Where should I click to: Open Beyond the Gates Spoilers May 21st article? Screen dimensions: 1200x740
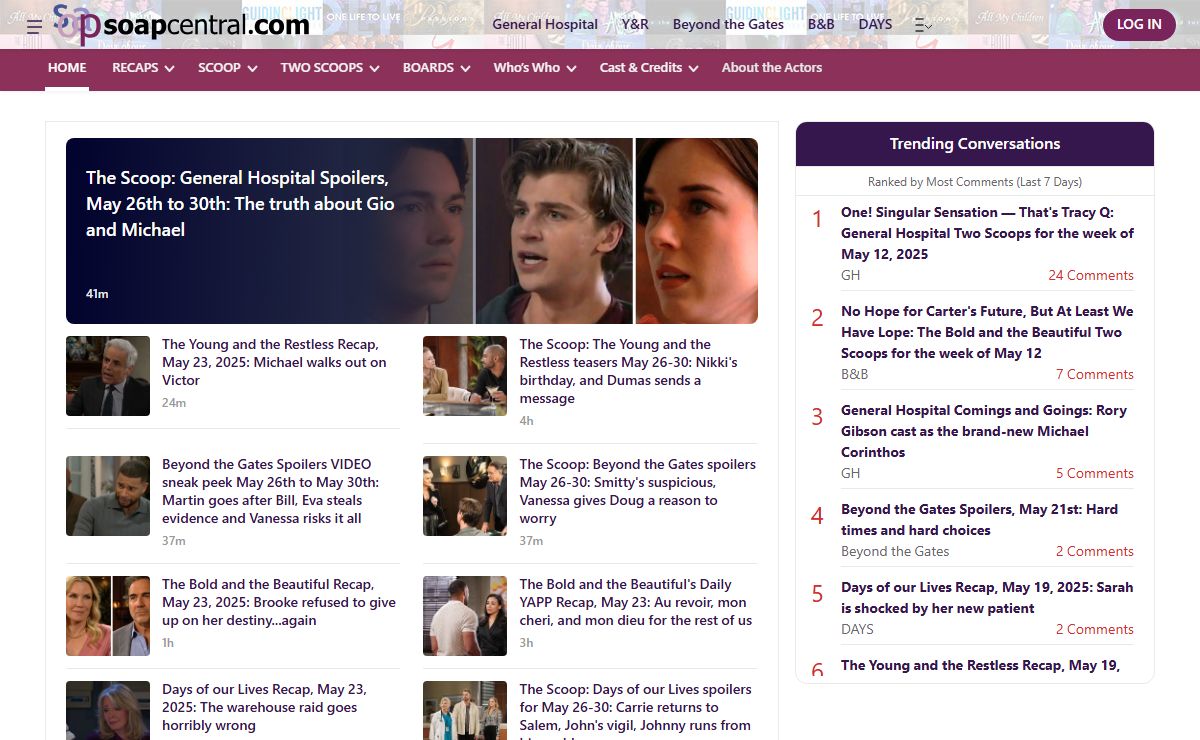979,520
